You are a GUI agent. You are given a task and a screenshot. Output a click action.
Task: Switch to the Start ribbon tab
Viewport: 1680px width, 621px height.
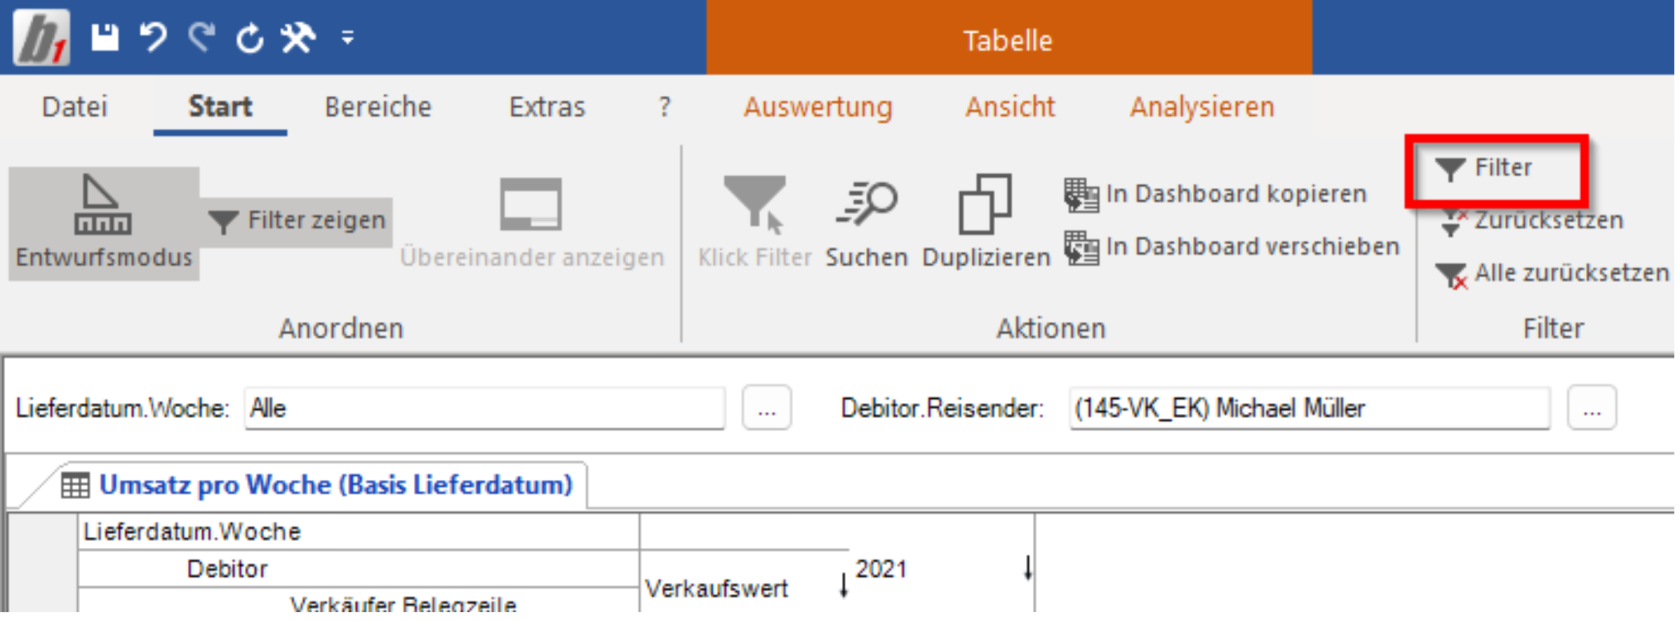[220, 107]
